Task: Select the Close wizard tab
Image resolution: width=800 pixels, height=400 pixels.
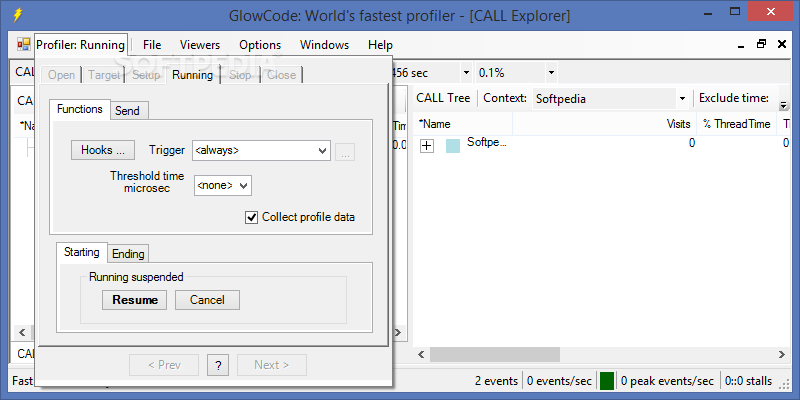Action: click(282, 75)
